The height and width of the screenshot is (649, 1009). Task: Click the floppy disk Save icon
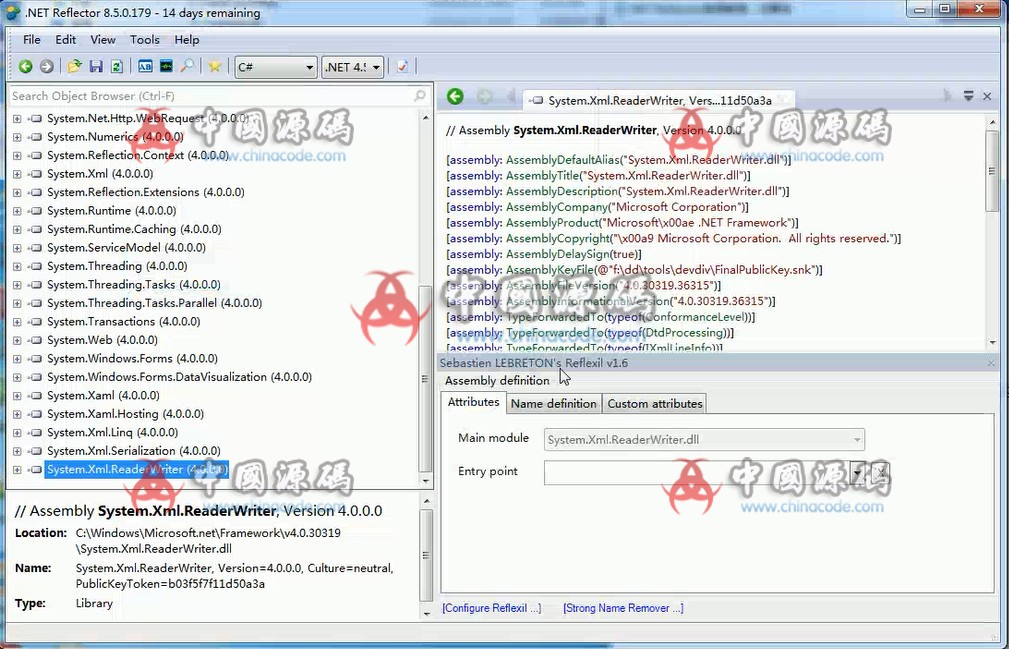pyautogui.click(x=96, y=66)
